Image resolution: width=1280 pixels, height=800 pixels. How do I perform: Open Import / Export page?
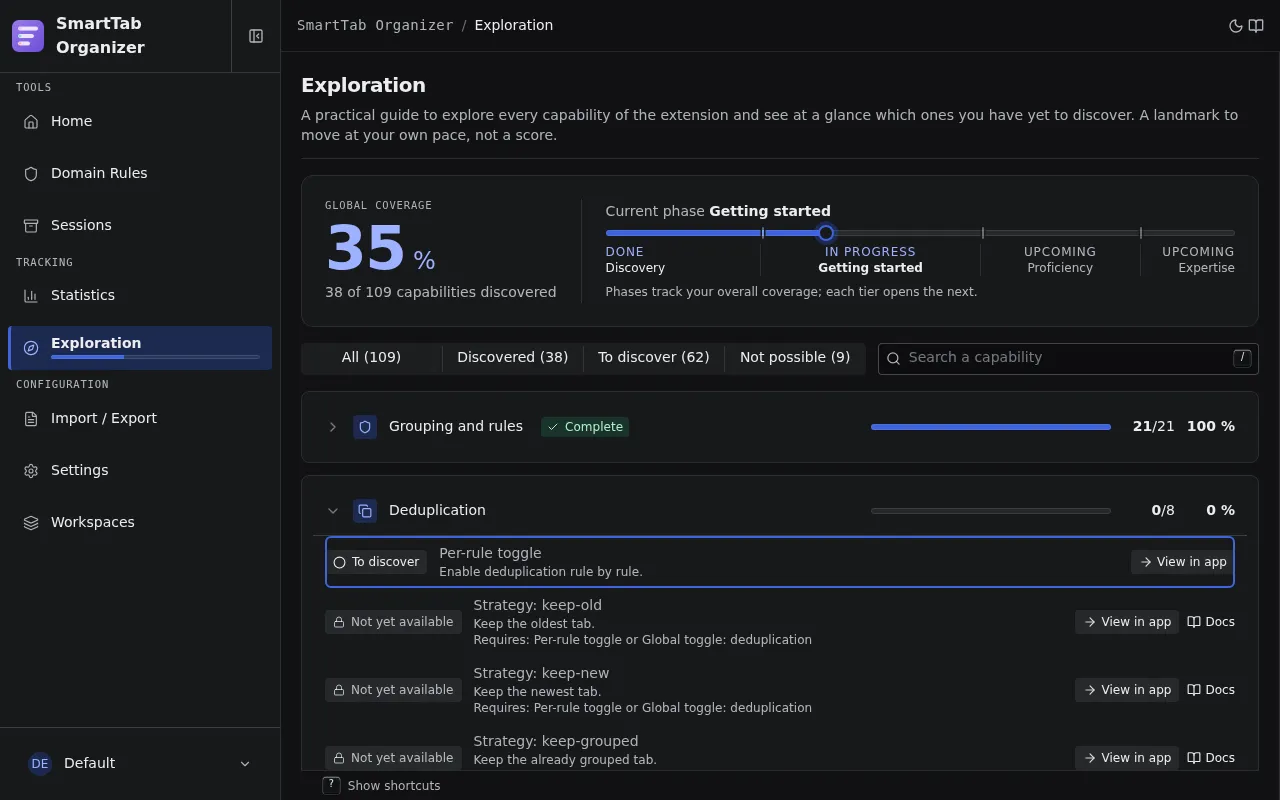click(140, 419)
